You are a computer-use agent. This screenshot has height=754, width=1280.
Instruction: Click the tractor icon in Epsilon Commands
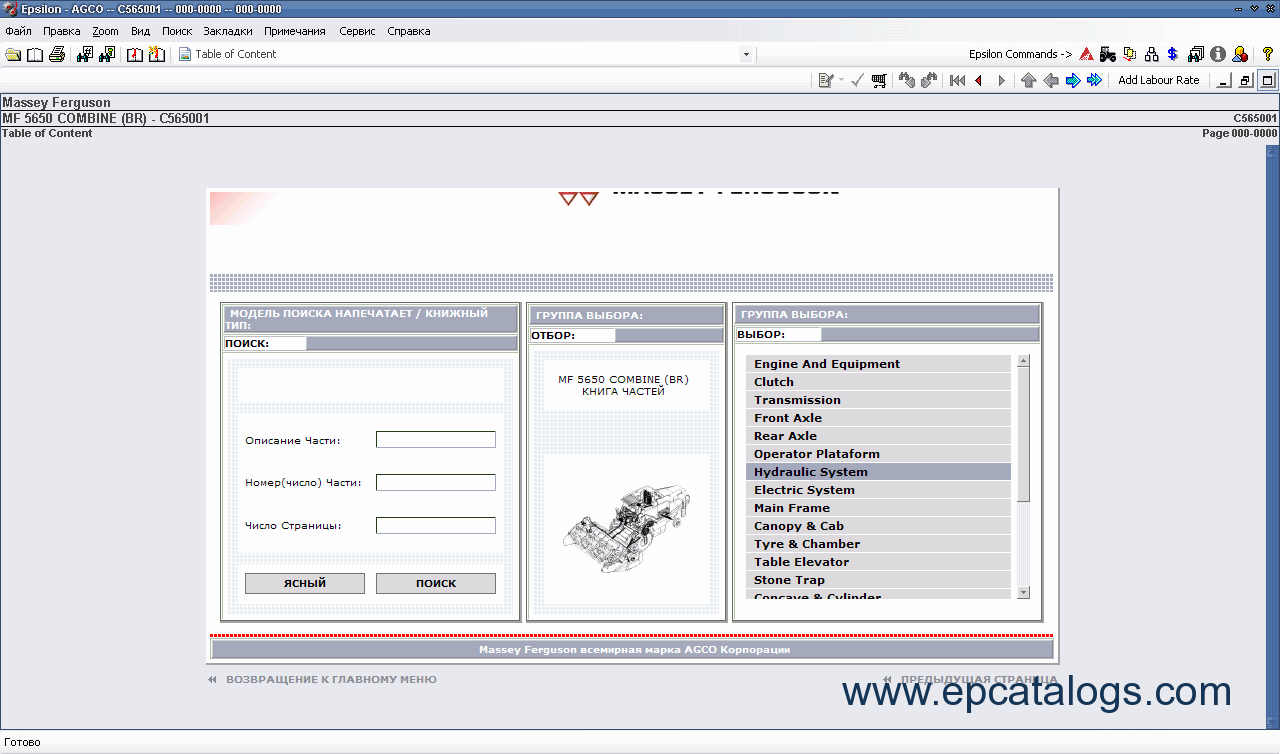(1107, 54)
